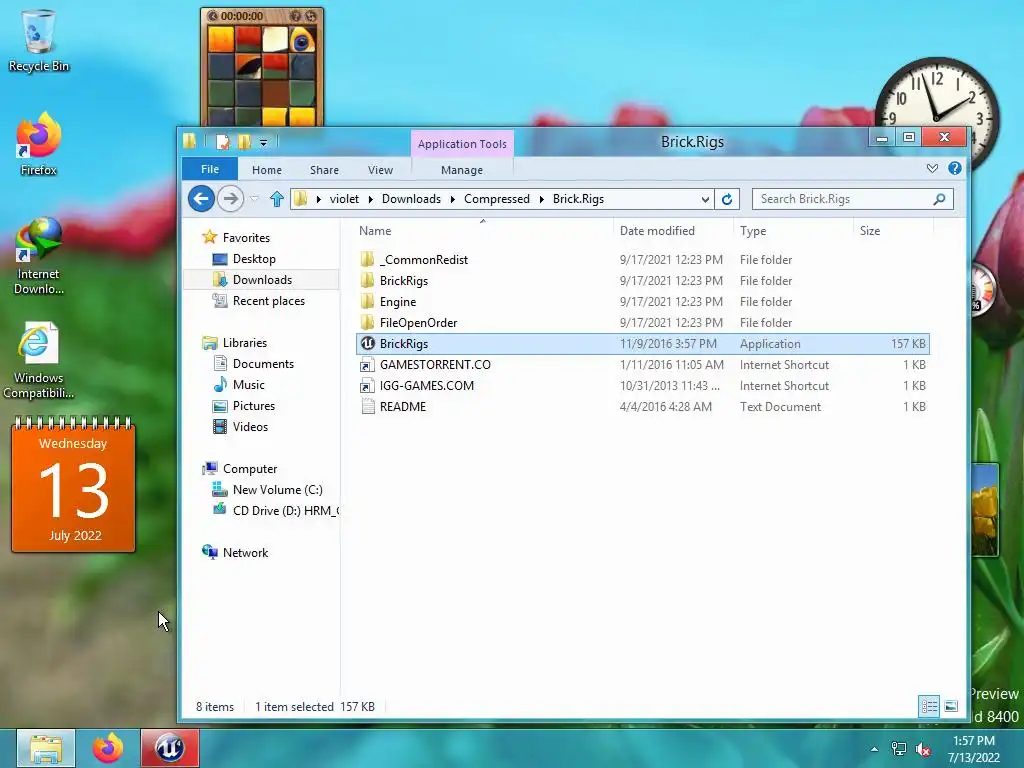Click the search magnifier icon
The height and width of the screenshot is (768, 1024).
tap(939, 199)
